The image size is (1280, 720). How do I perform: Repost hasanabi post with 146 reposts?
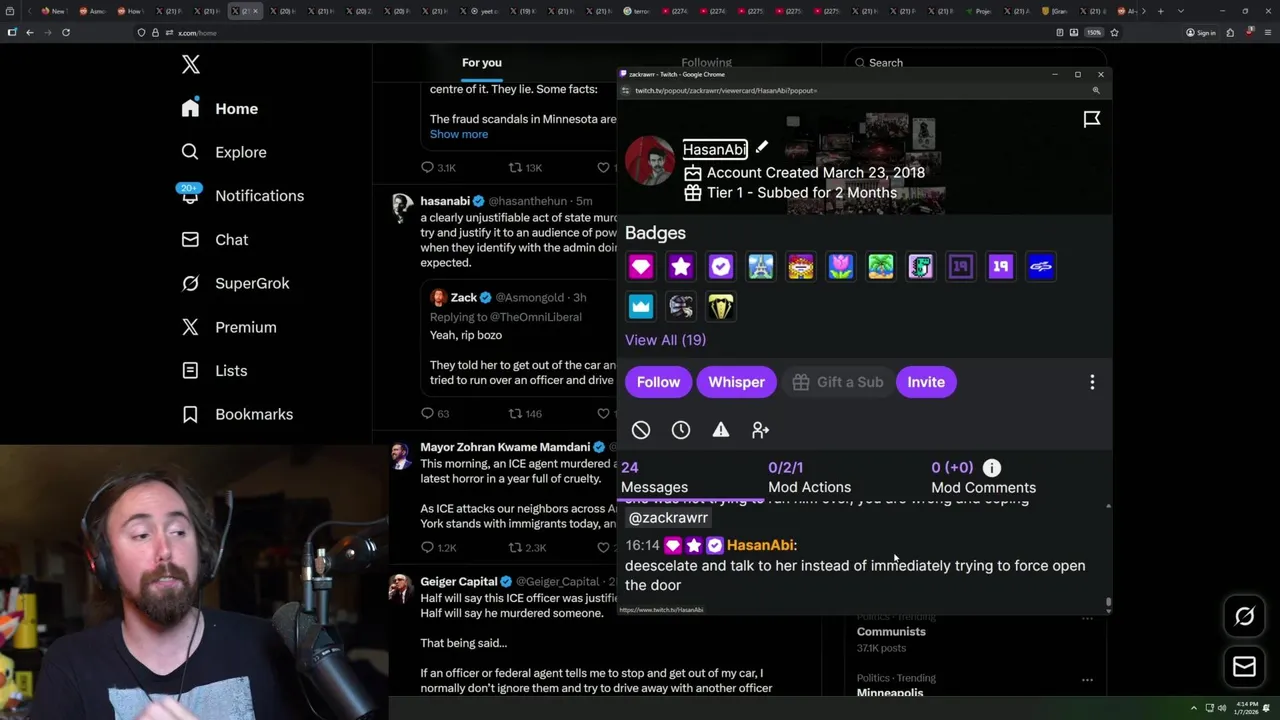(525, 413)
